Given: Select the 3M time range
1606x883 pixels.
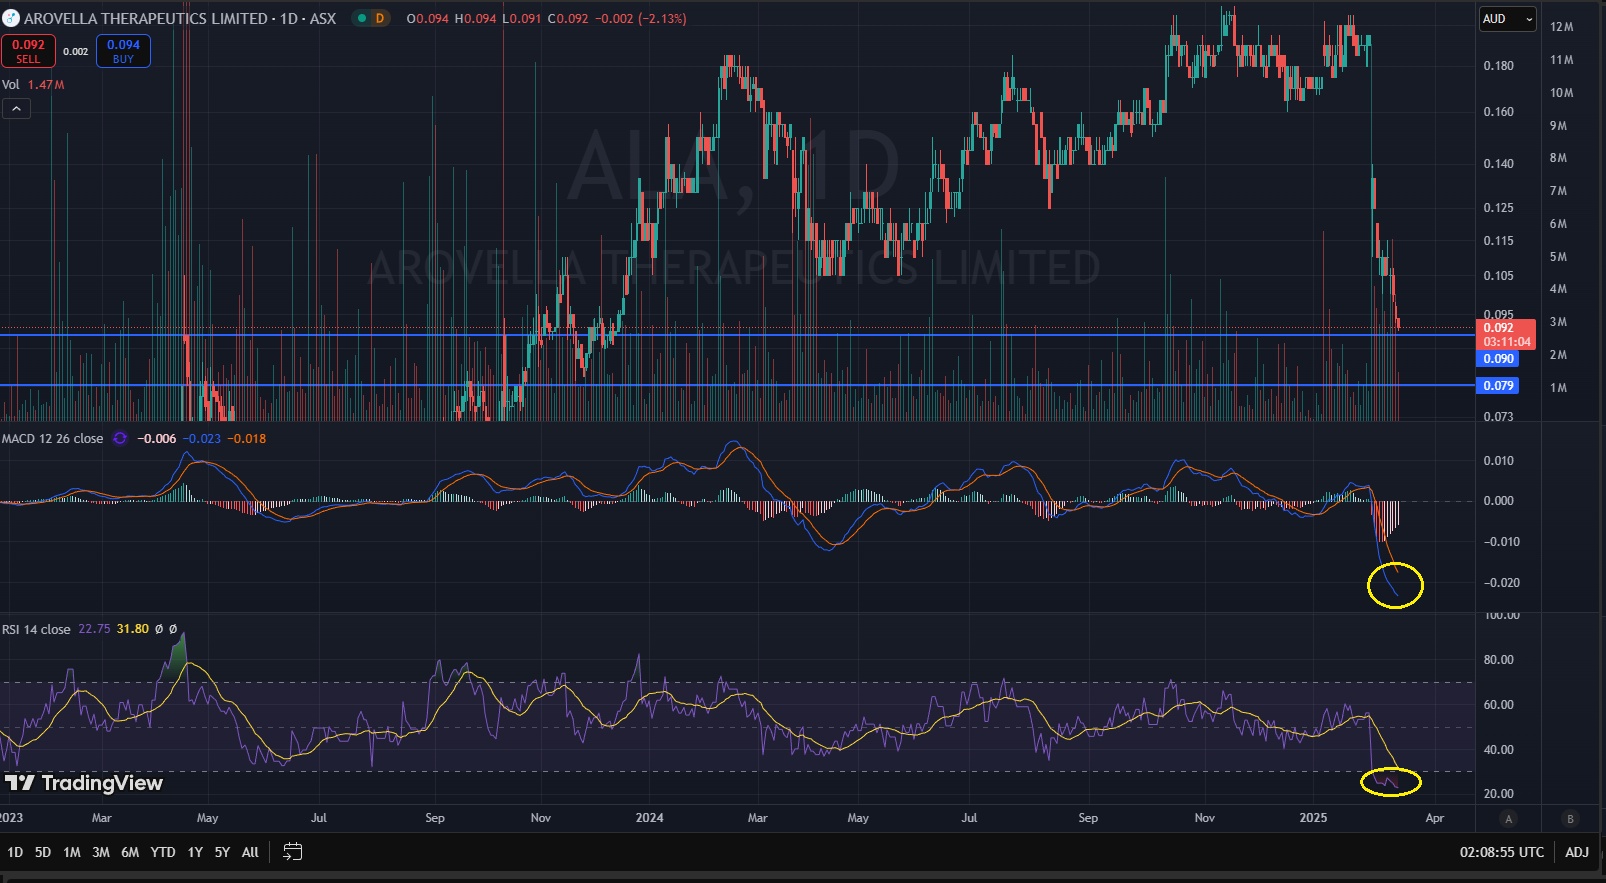Looking at the screenshot, I should (x=101, y=852).
